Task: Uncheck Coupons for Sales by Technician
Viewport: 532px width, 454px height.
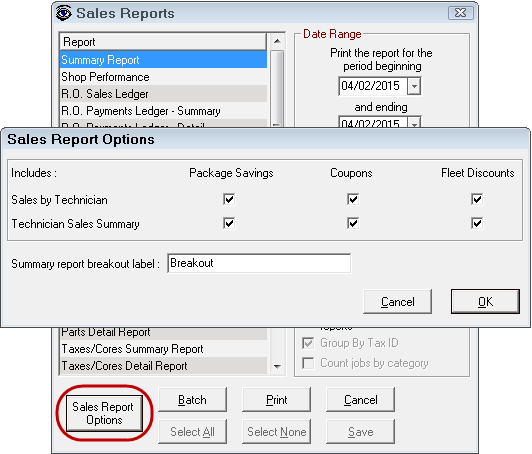Action: coord(353,199)
